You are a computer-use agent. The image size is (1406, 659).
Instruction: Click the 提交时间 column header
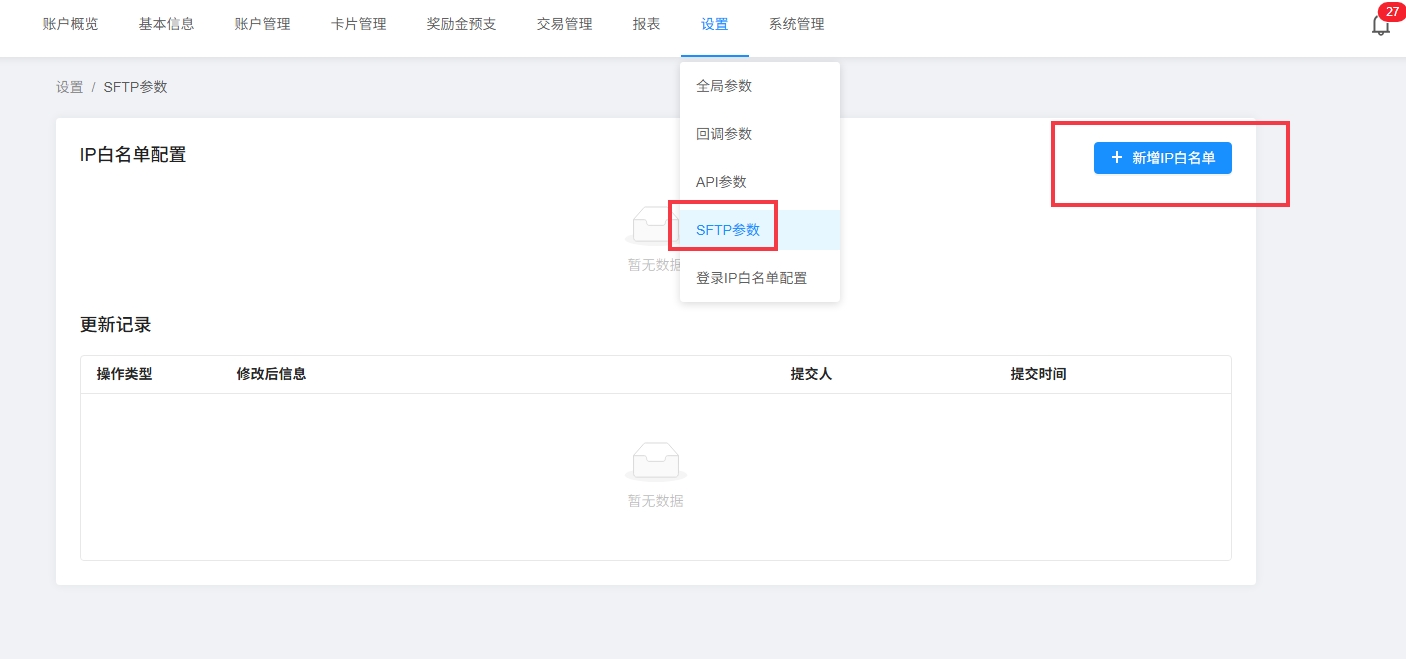coord(1038,374)
